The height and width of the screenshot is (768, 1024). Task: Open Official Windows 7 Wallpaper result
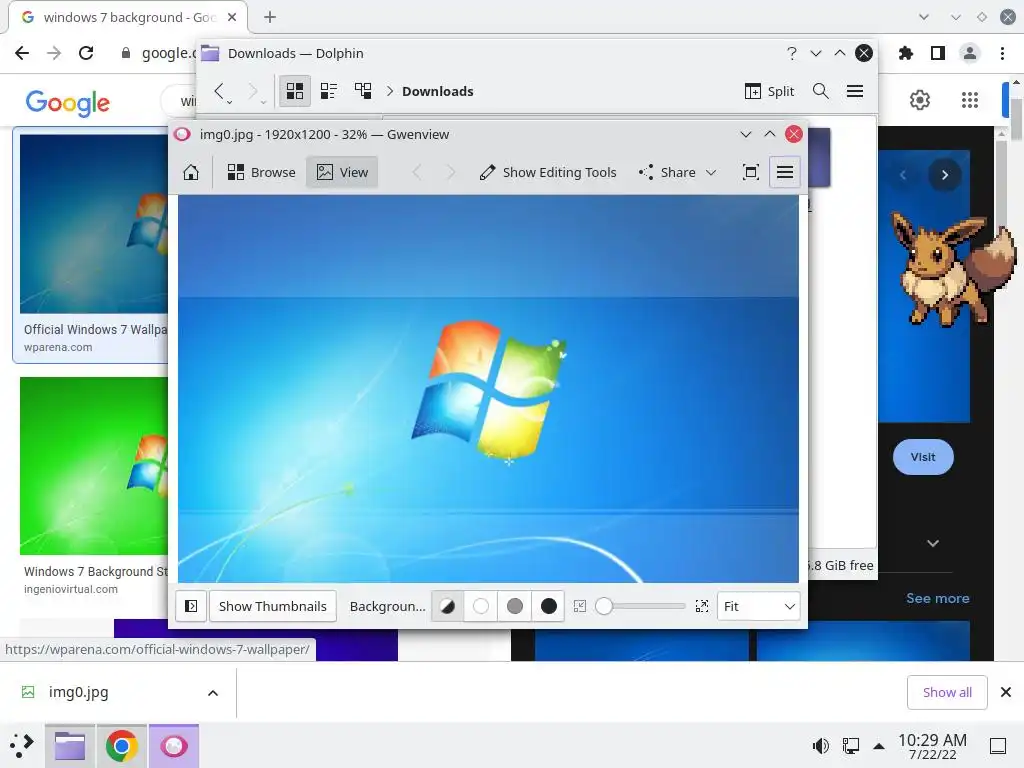91,244
